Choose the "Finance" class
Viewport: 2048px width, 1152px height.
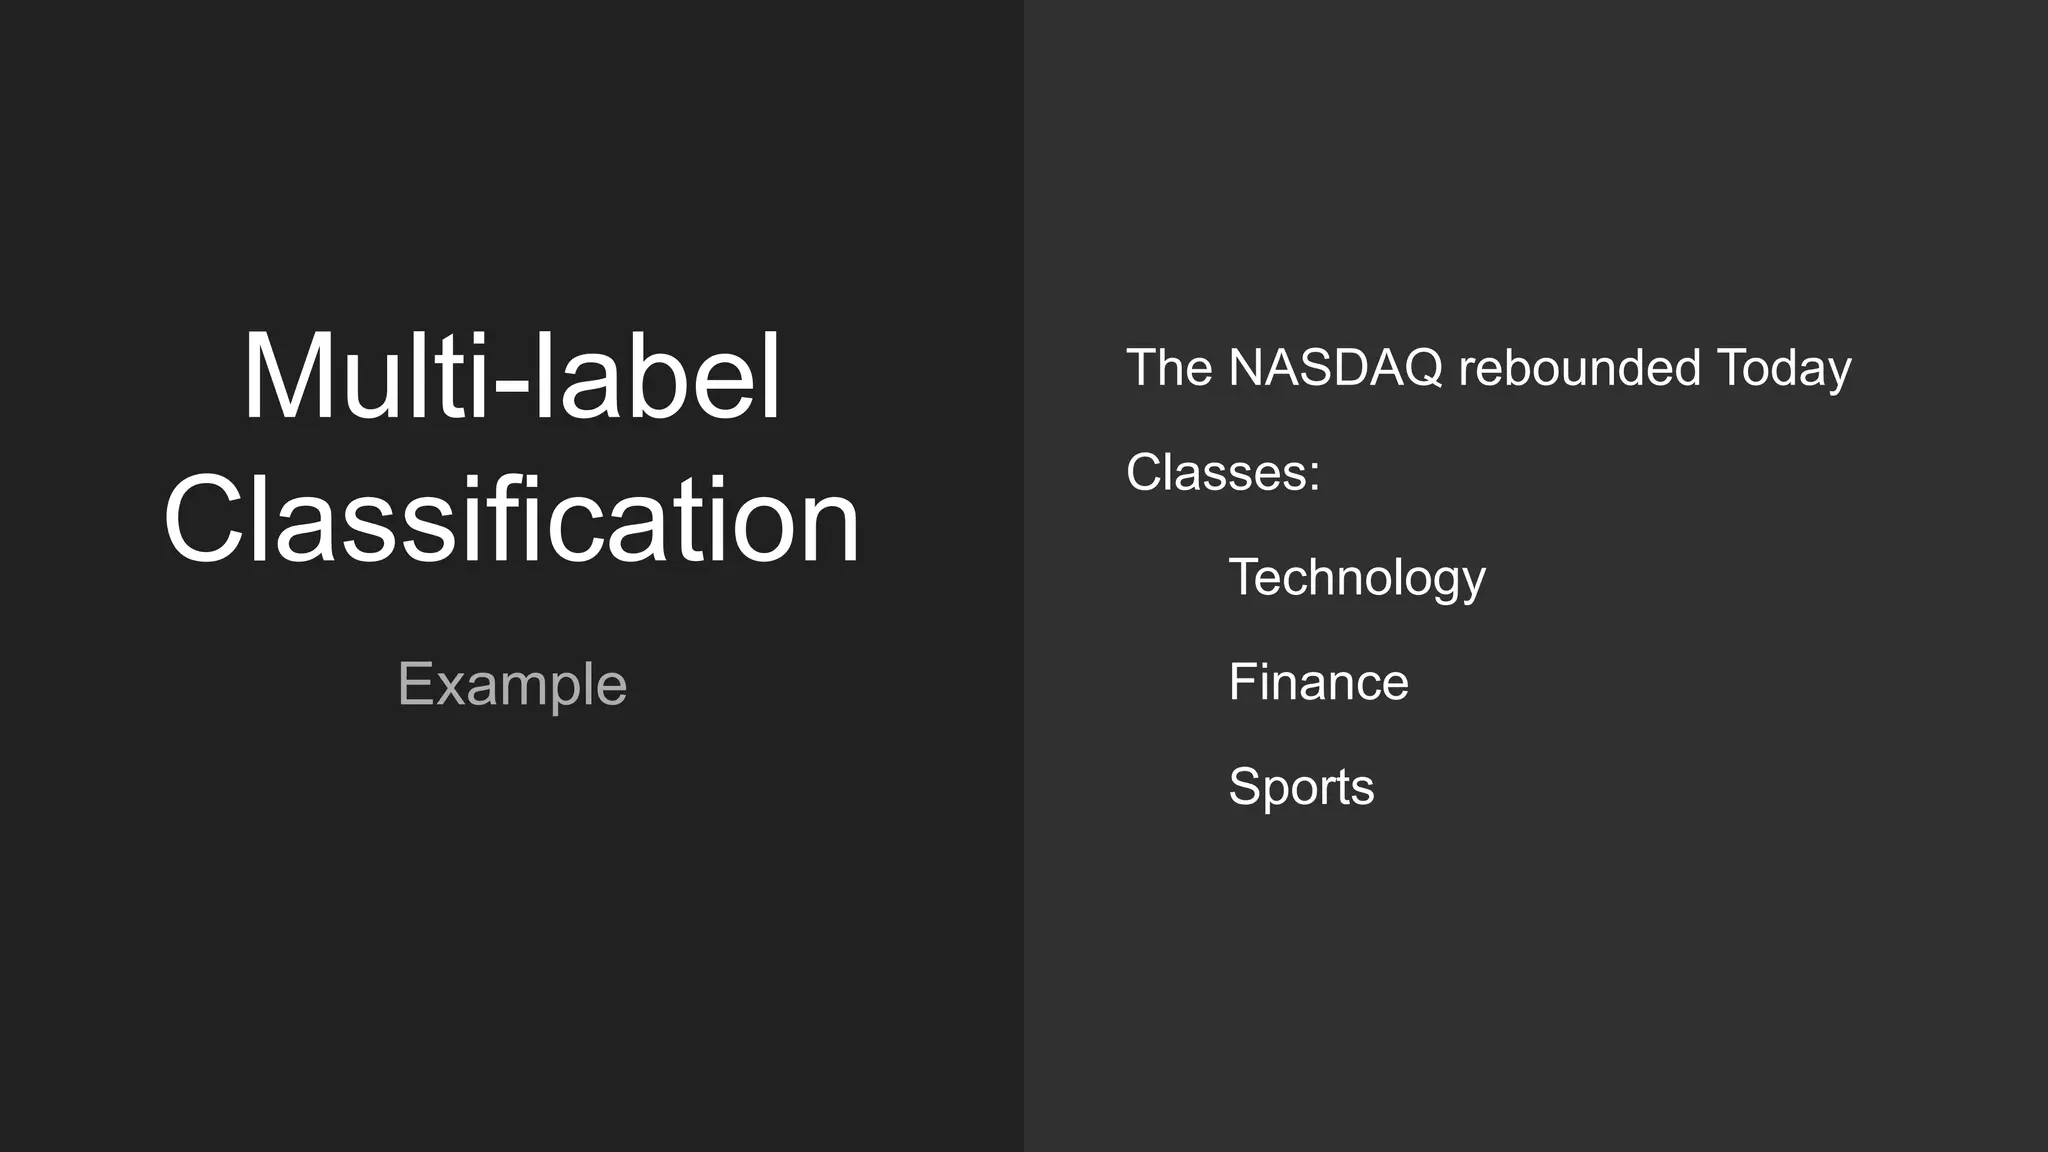pyautogui.click(x=1318, y=682)
